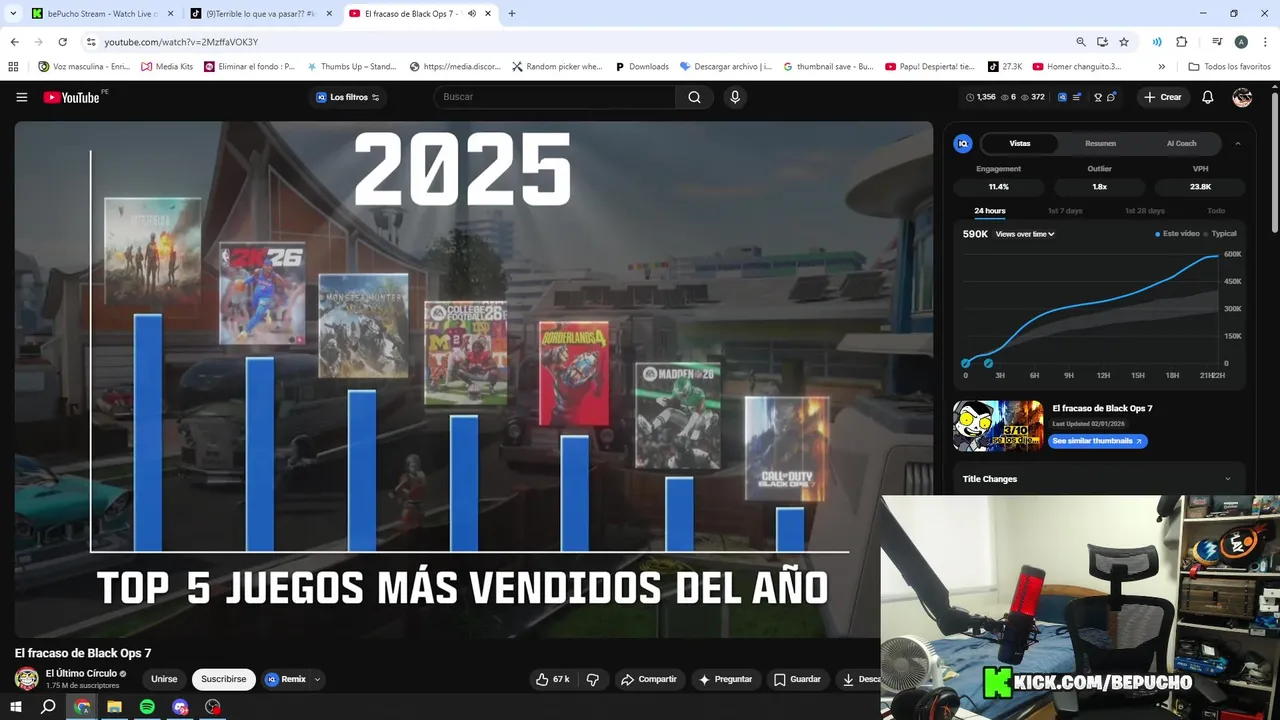Open the Remix dropdown arrow
Image resolution: width=1280 pixels, height=720 pixels.
[318, 679]
